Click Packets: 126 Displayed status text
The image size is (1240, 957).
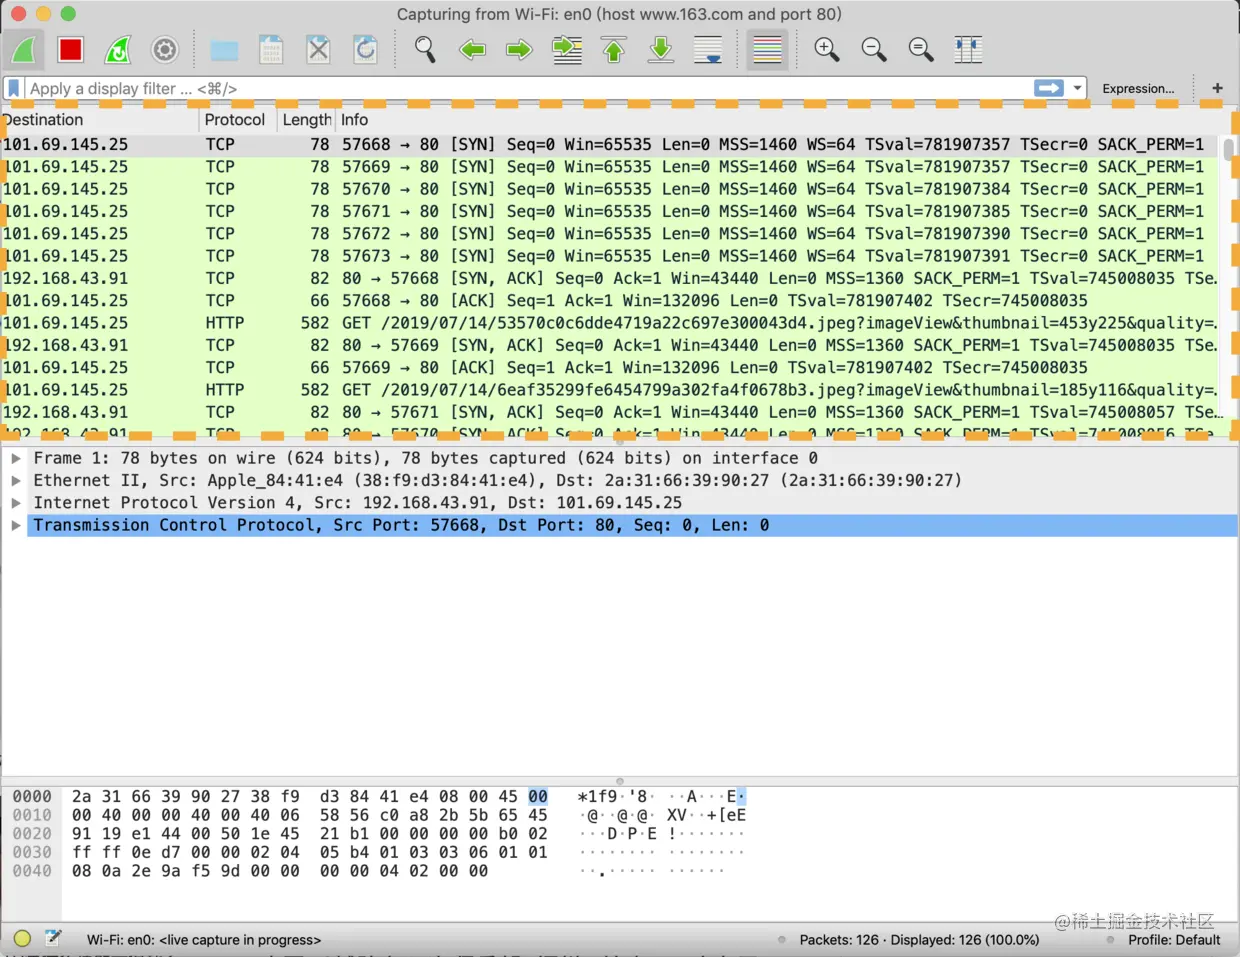919,940
